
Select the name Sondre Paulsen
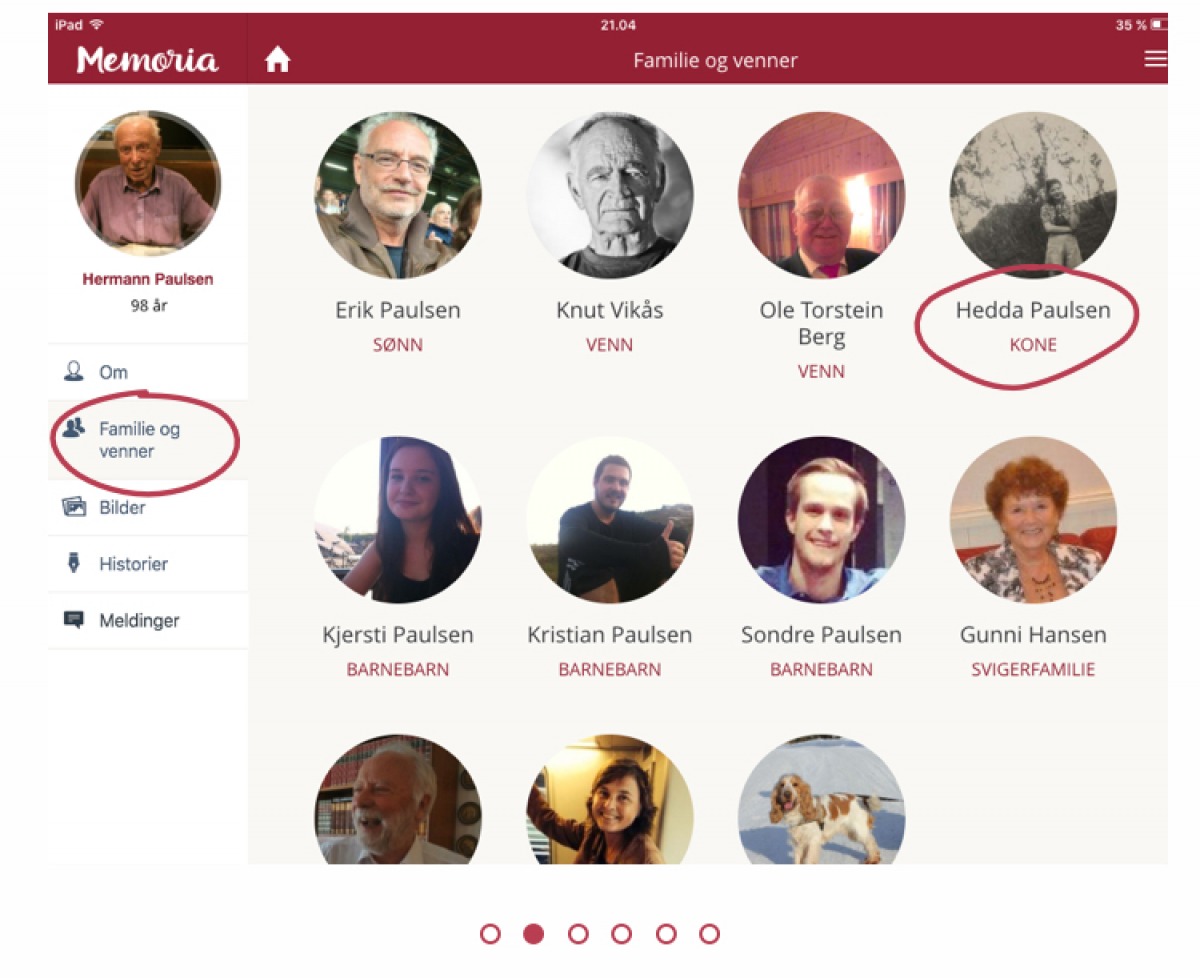click(x=821, y=635)
